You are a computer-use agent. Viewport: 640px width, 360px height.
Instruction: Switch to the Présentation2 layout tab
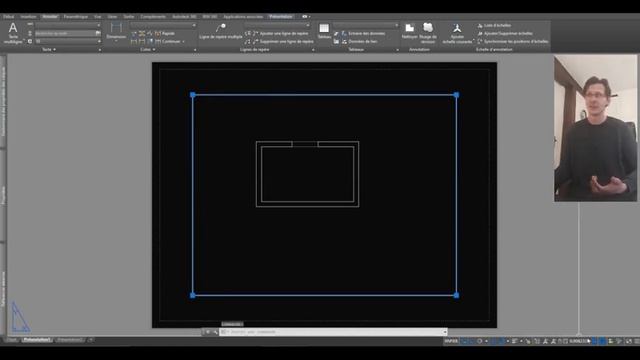point(70,340)
